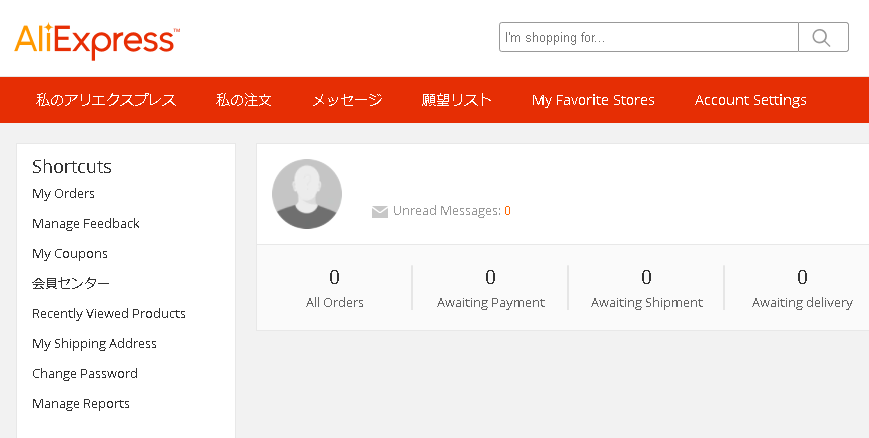The height and width of the screenshot is (438, 869).
Task: Click the unread messages envelope icon
Action: tap(380, 212)
